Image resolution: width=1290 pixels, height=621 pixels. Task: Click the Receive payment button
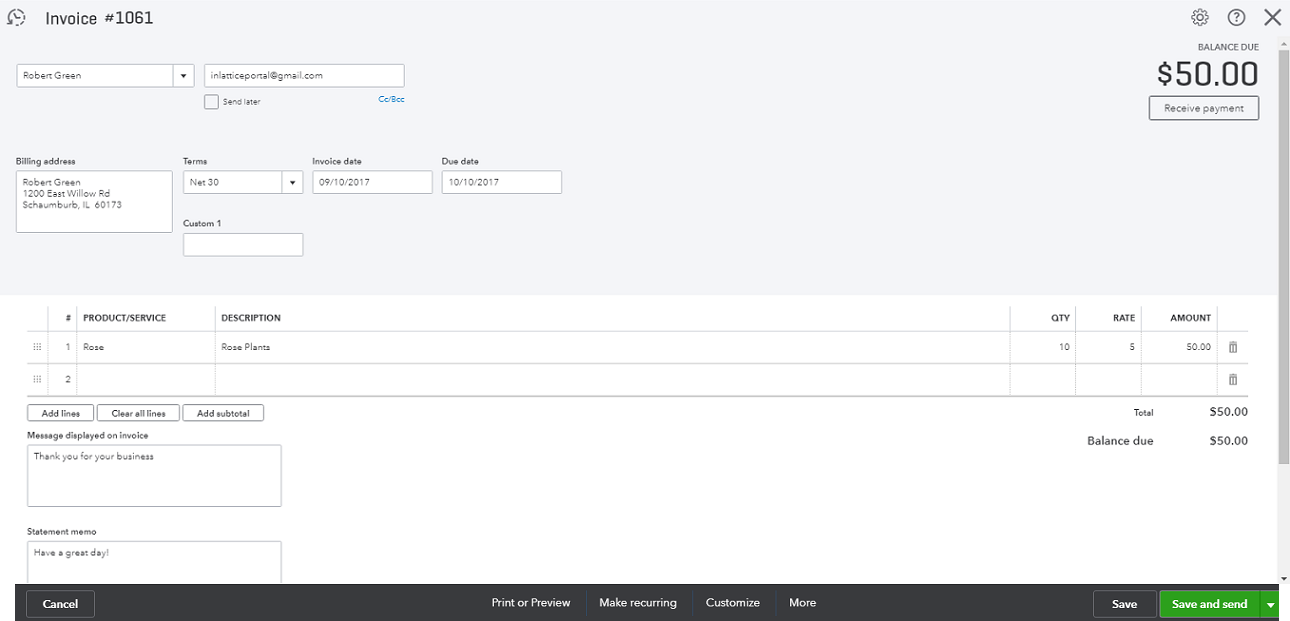[x=1203, y=108]
